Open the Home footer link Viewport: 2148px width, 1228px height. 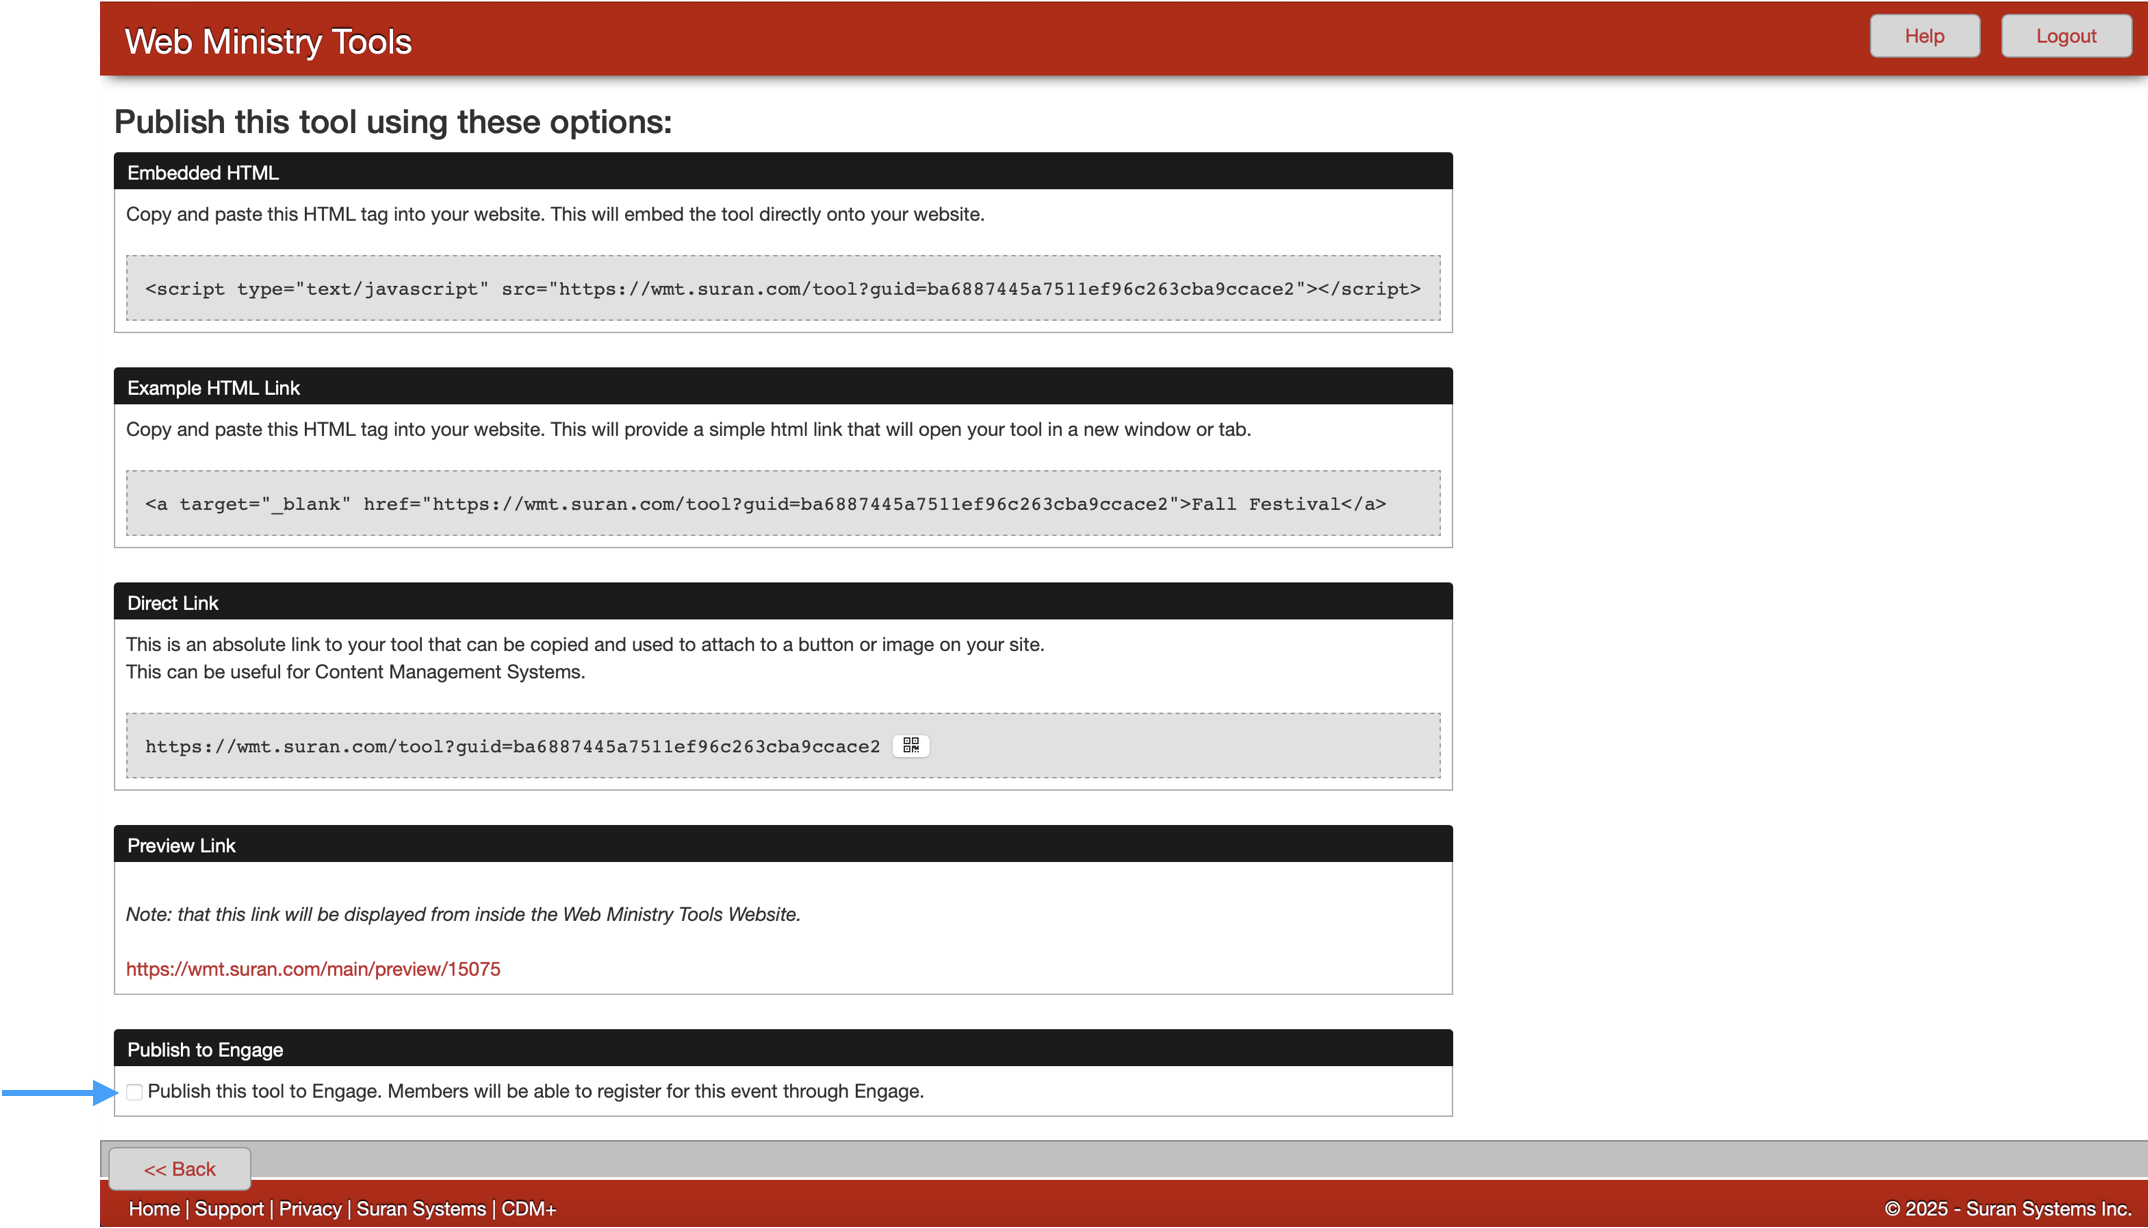(x=154, y=1208)
